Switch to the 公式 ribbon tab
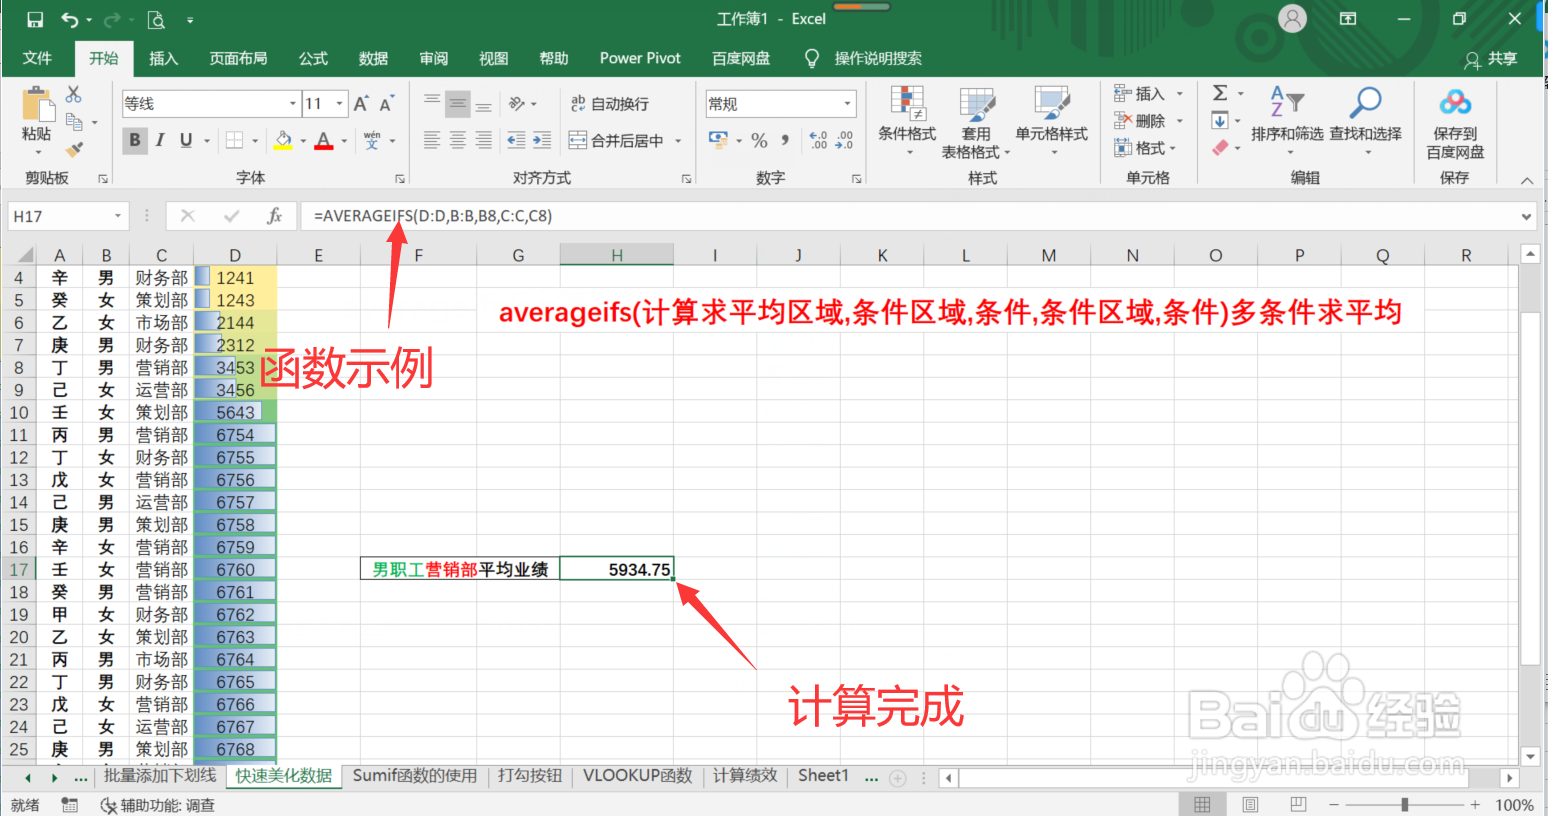This screenshot has width=1548, height=816. tap(313, 58)
